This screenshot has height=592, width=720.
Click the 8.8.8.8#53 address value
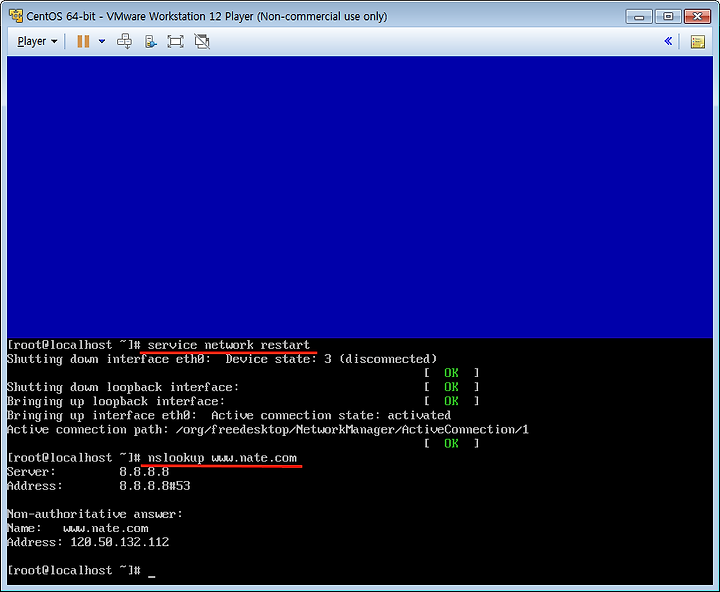[x=155, y=486]
